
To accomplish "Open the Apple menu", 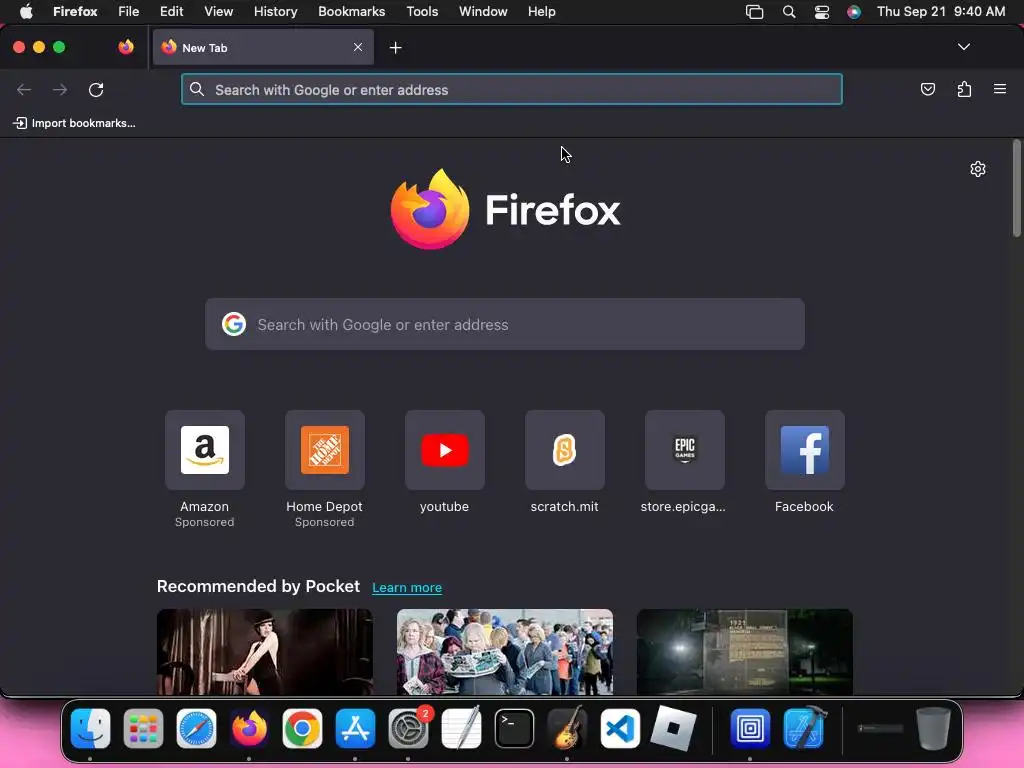I will pyautogui.click(x=26, y=12).
